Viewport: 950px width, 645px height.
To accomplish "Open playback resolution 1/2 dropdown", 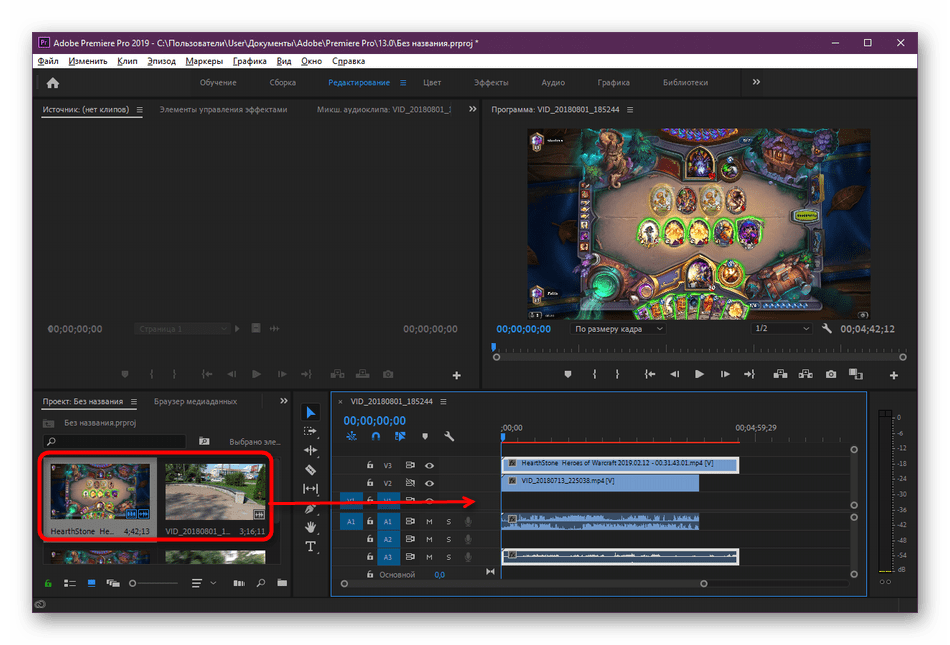I will [x=782, y=328].
